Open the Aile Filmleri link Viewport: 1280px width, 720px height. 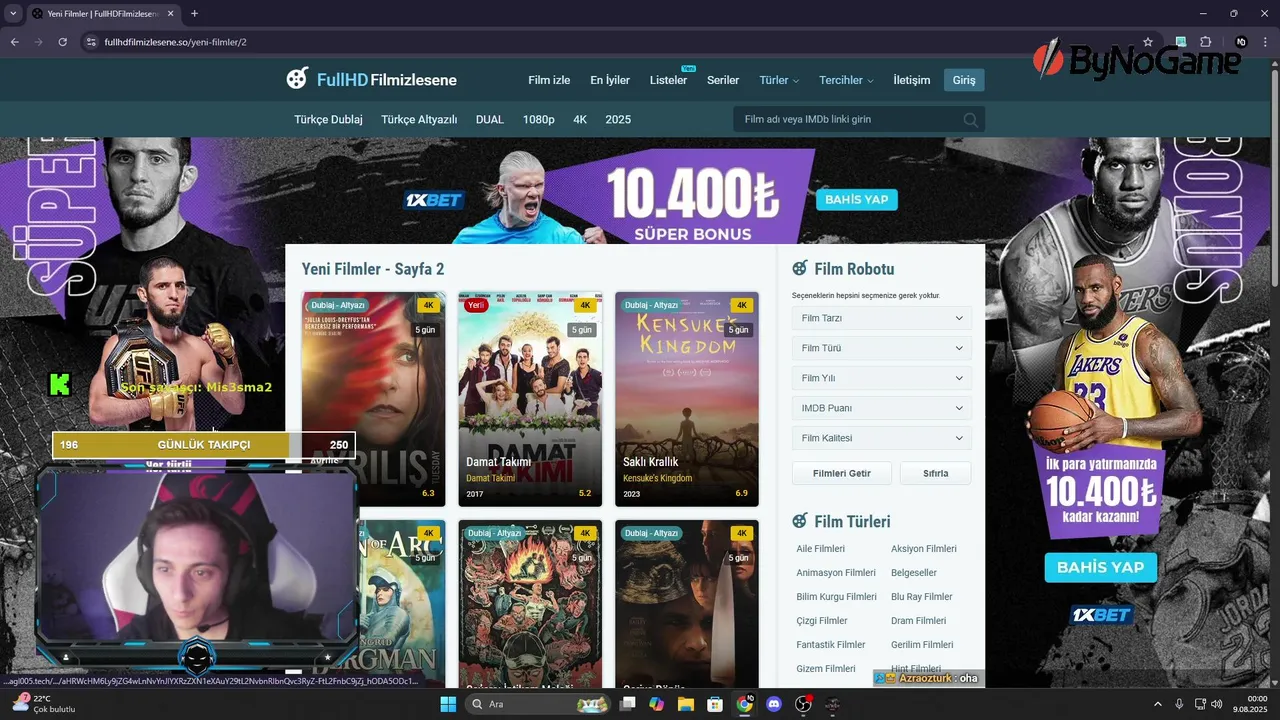coord(821,549)
